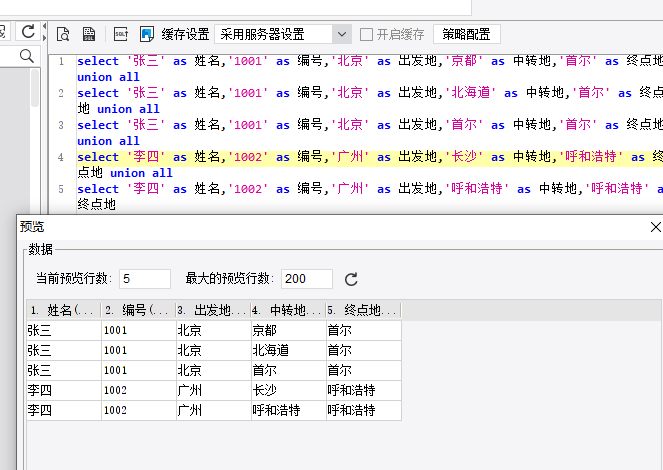Click '长沙' string in SQL line 4
This screenshot has width=663, height=470.
tap(464, 157)
